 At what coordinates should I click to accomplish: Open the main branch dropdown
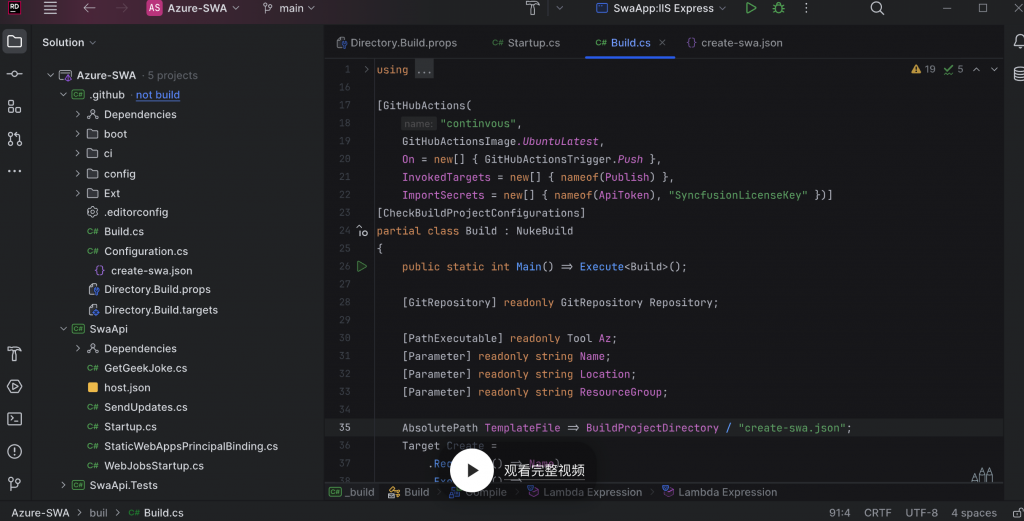click(289, 8)
